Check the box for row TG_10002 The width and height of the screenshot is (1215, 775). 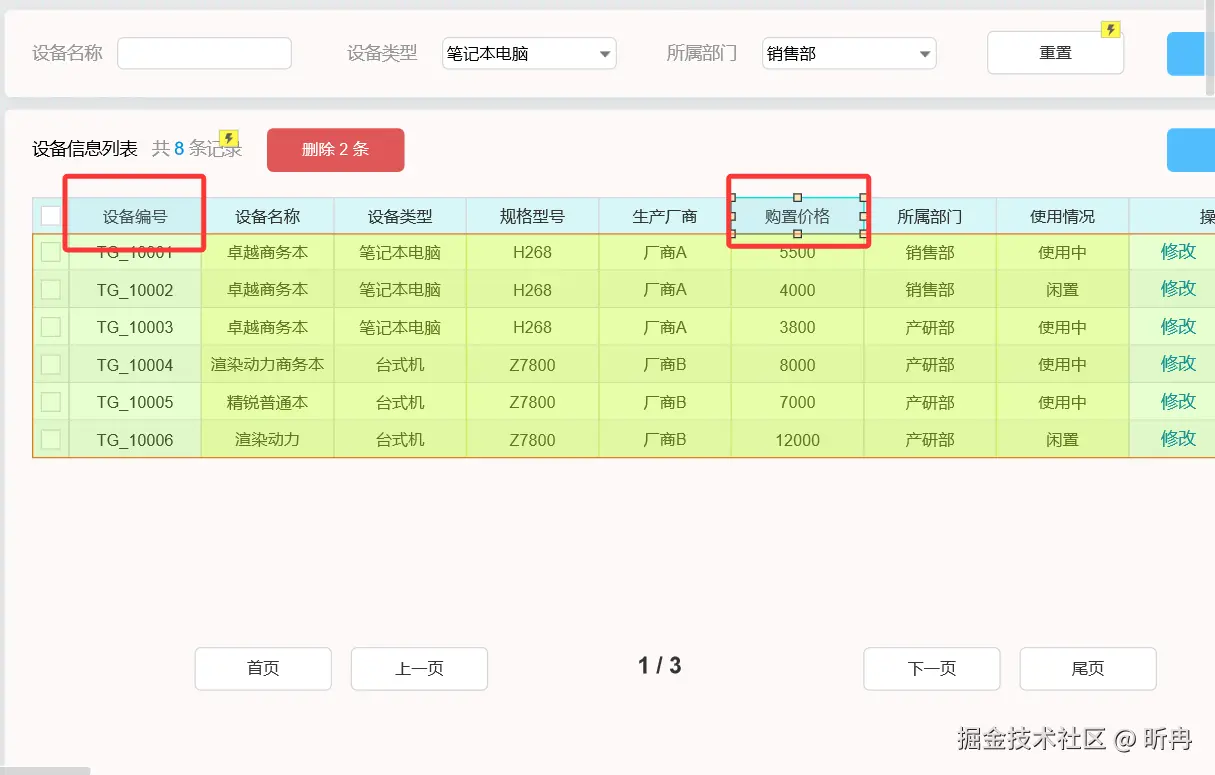(50, 290)
